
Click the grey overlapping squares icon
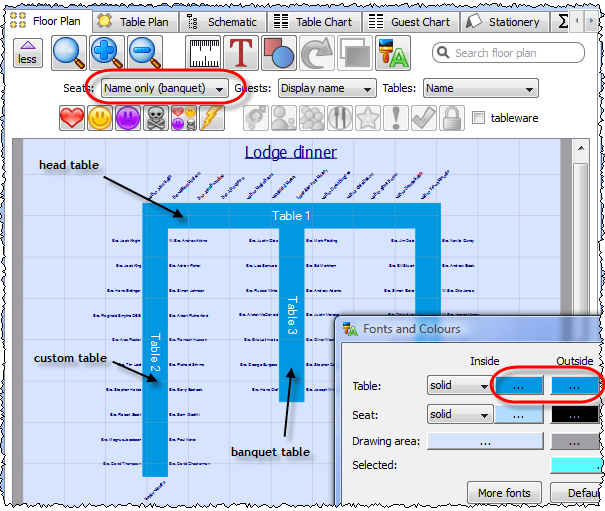(x=355, y=53)
